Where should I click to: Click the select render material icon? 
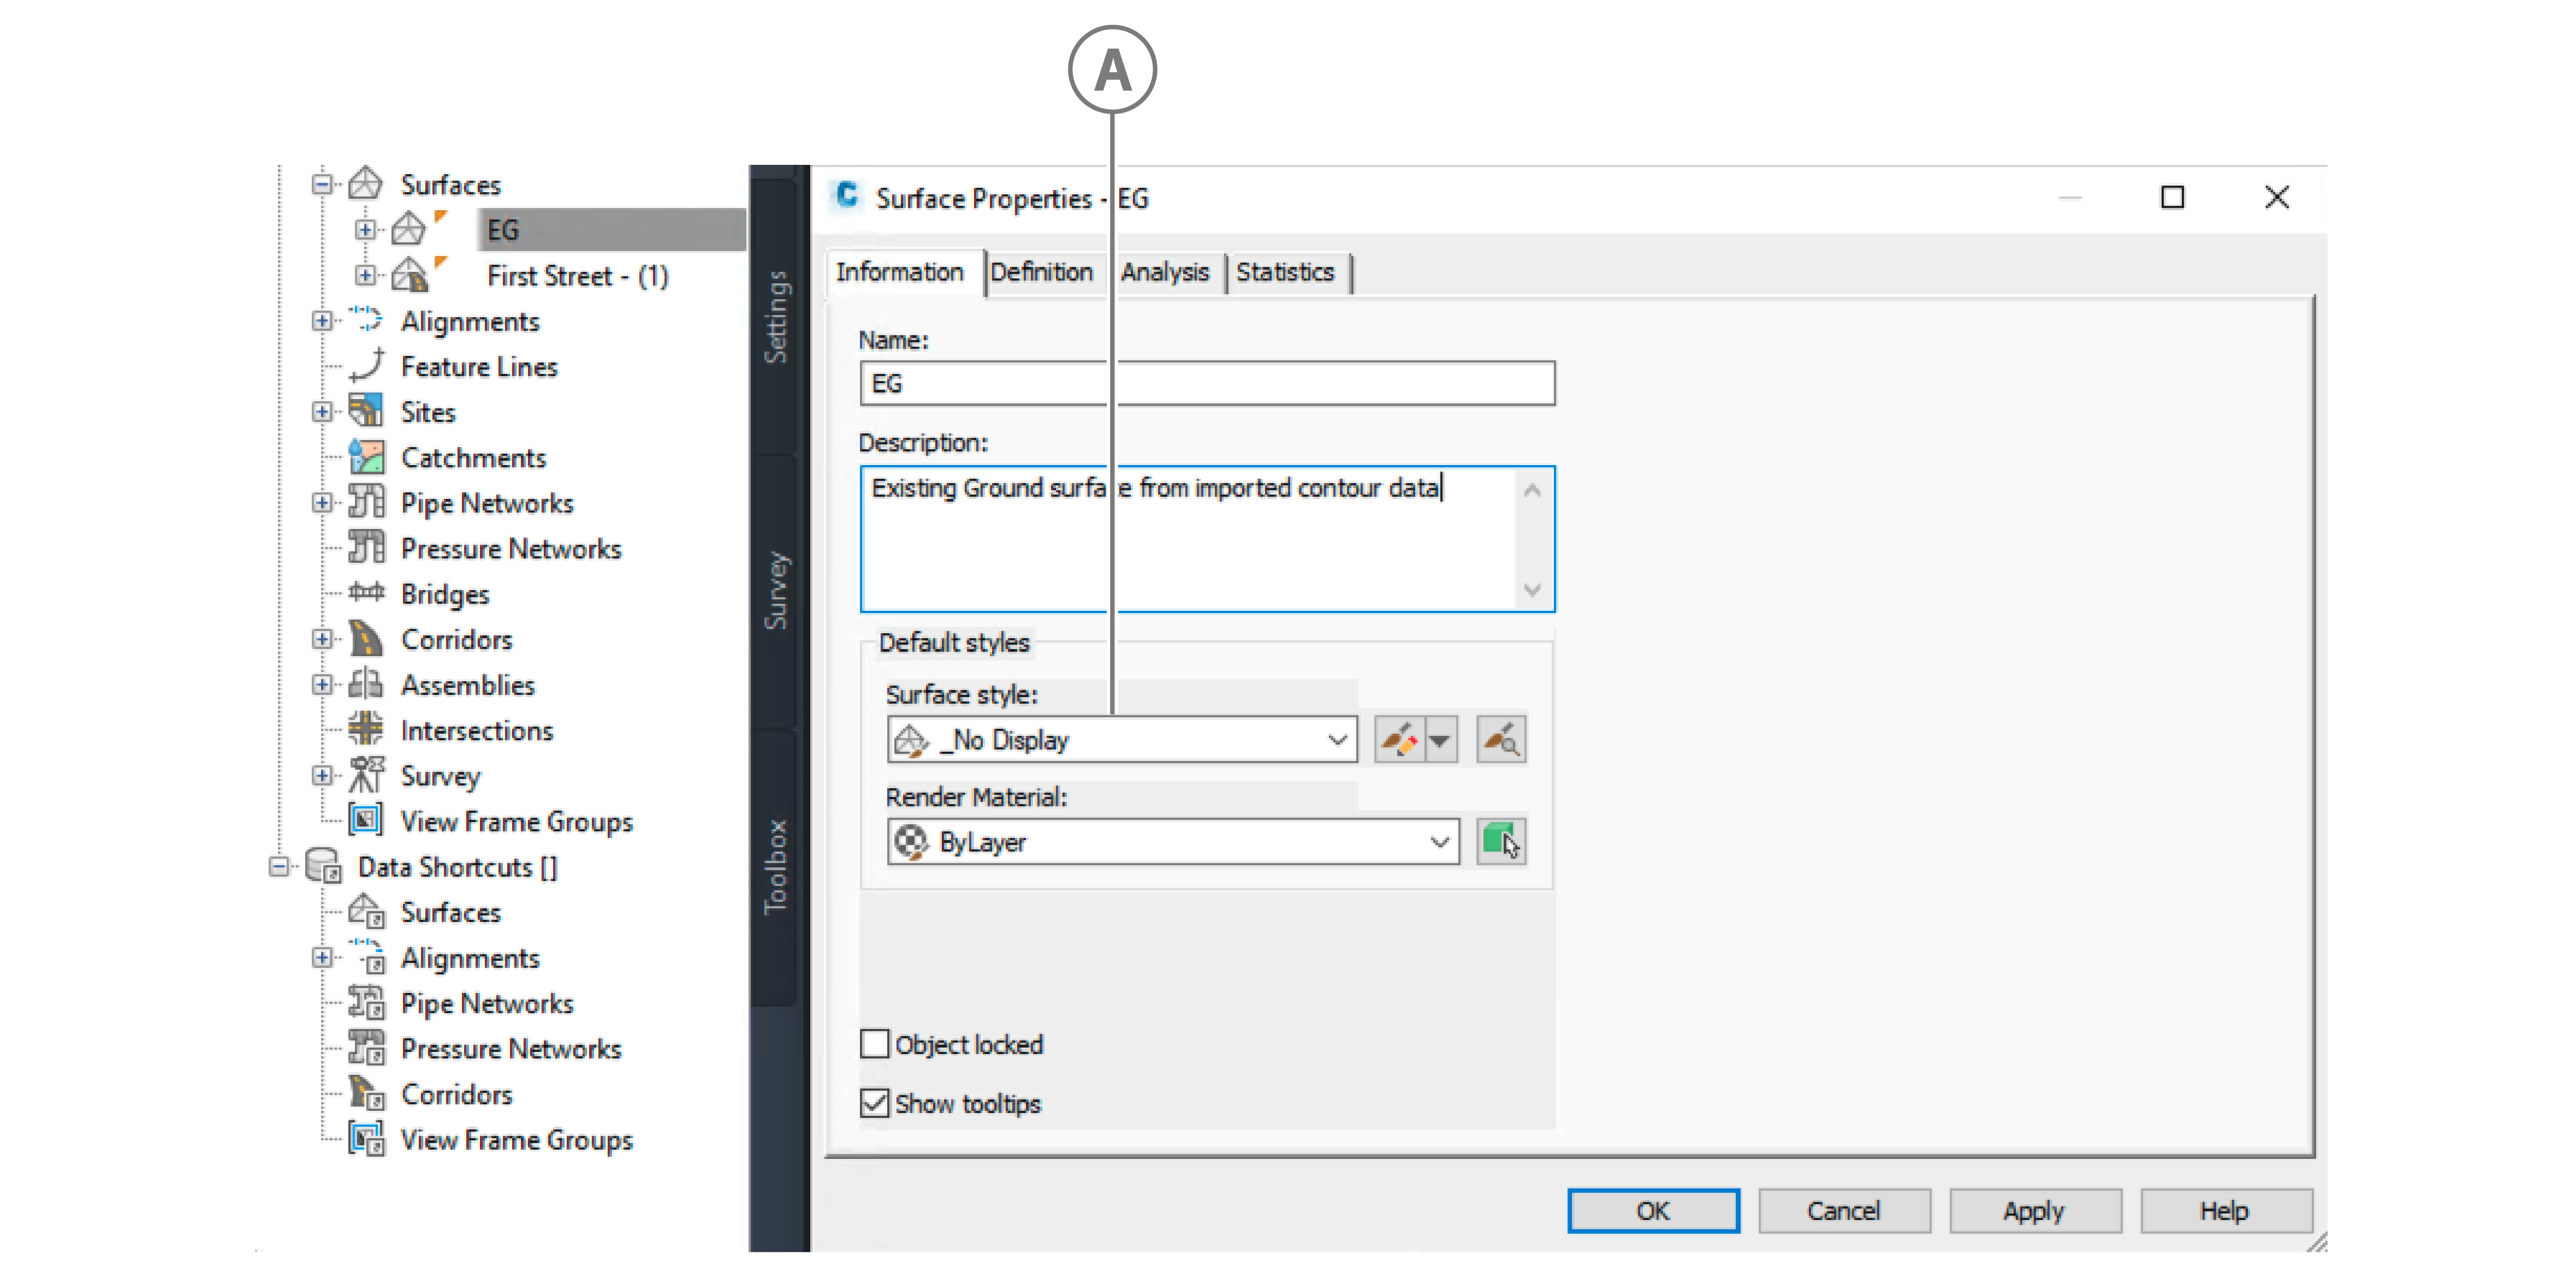(x=1501, y=842)
